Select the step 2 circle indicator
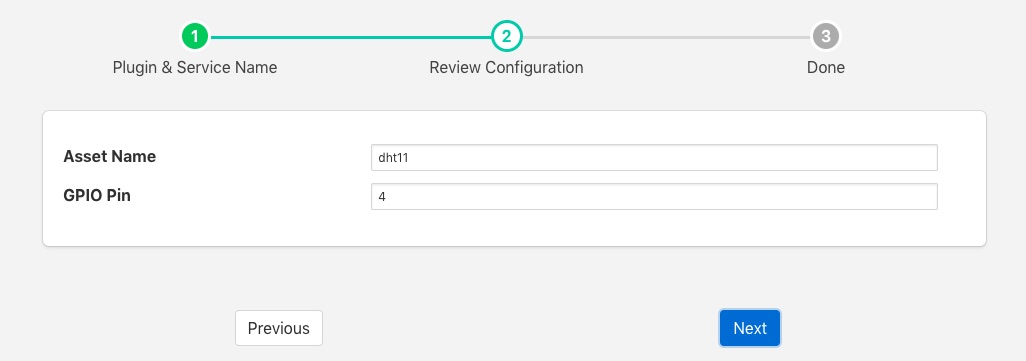 (506, 37)
